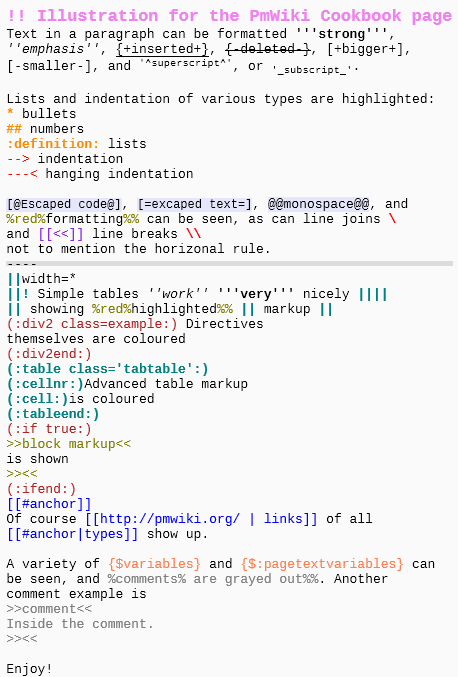The image size is (458, 677).
Task: Click the (:cellnr:) teal directive
Action: [x=45, y=383]
